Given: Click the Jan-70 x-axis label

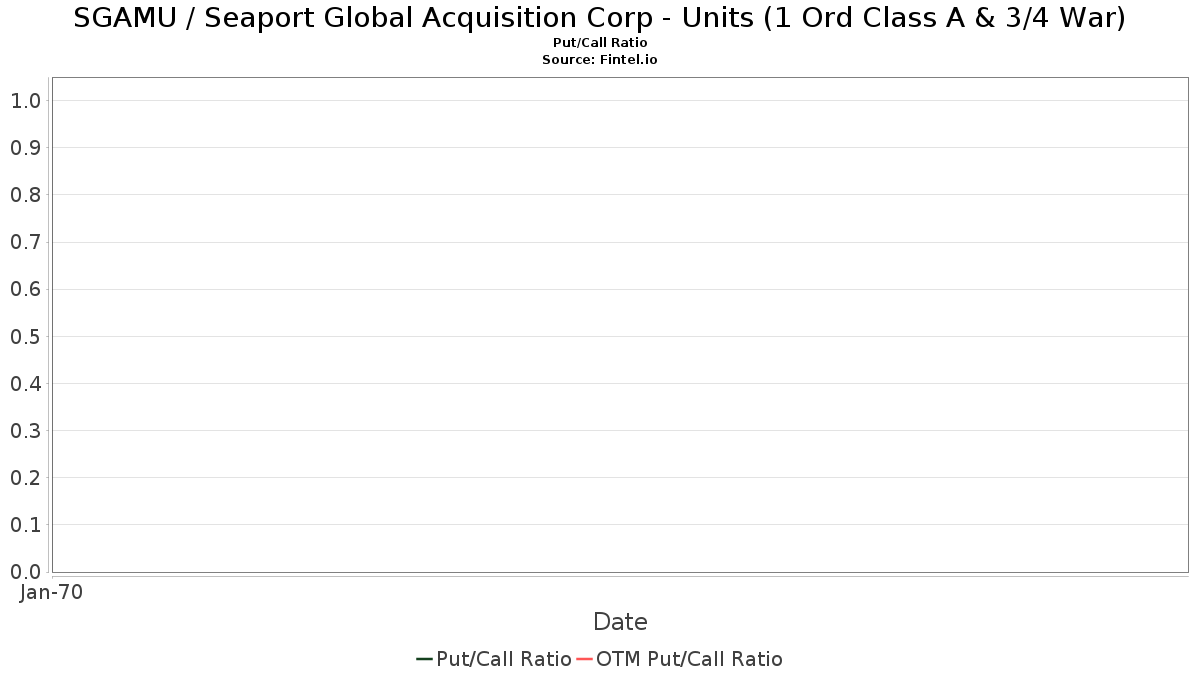Looking at the screenshot, I should point(51,592).
